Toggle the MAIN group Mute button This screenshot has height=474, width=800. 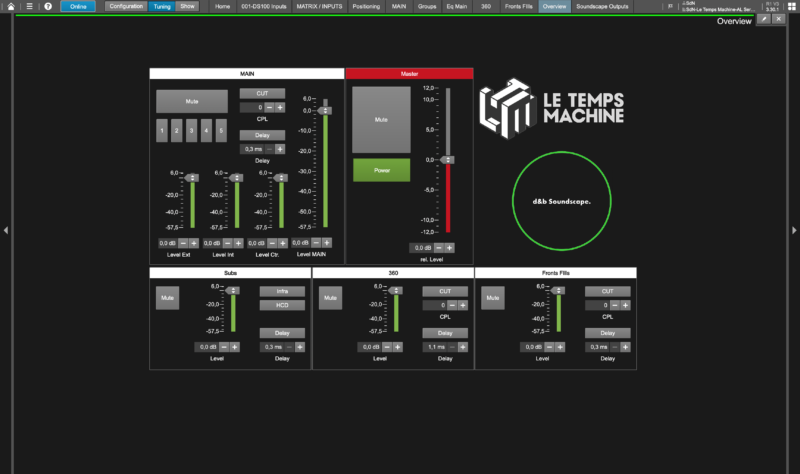pos(192,101)
